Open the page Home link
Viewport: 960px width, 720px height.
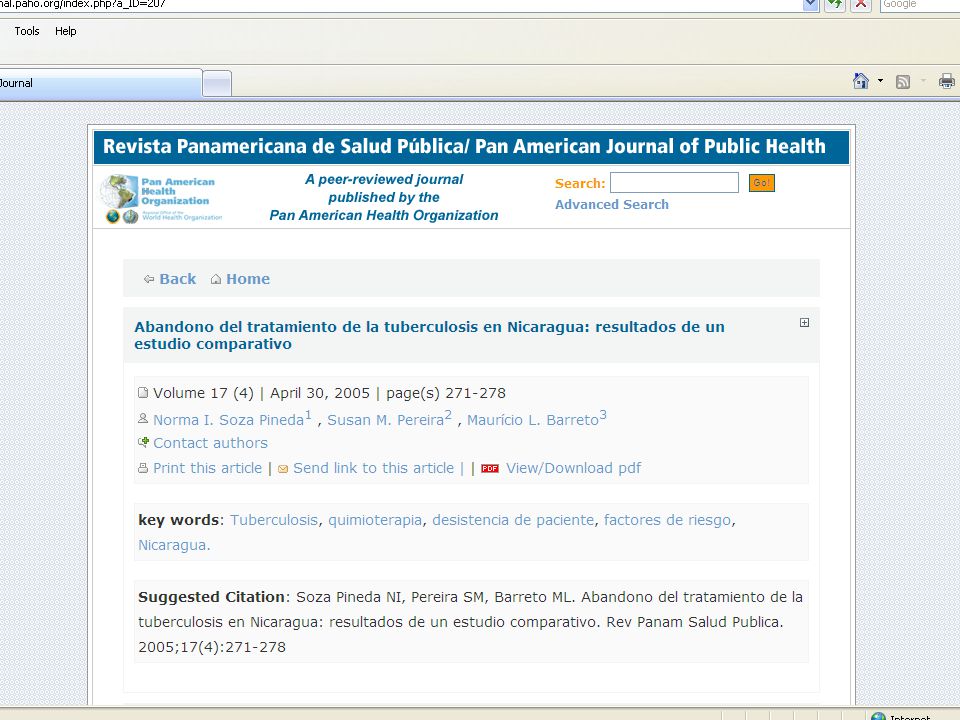click(x=248, y=279)
